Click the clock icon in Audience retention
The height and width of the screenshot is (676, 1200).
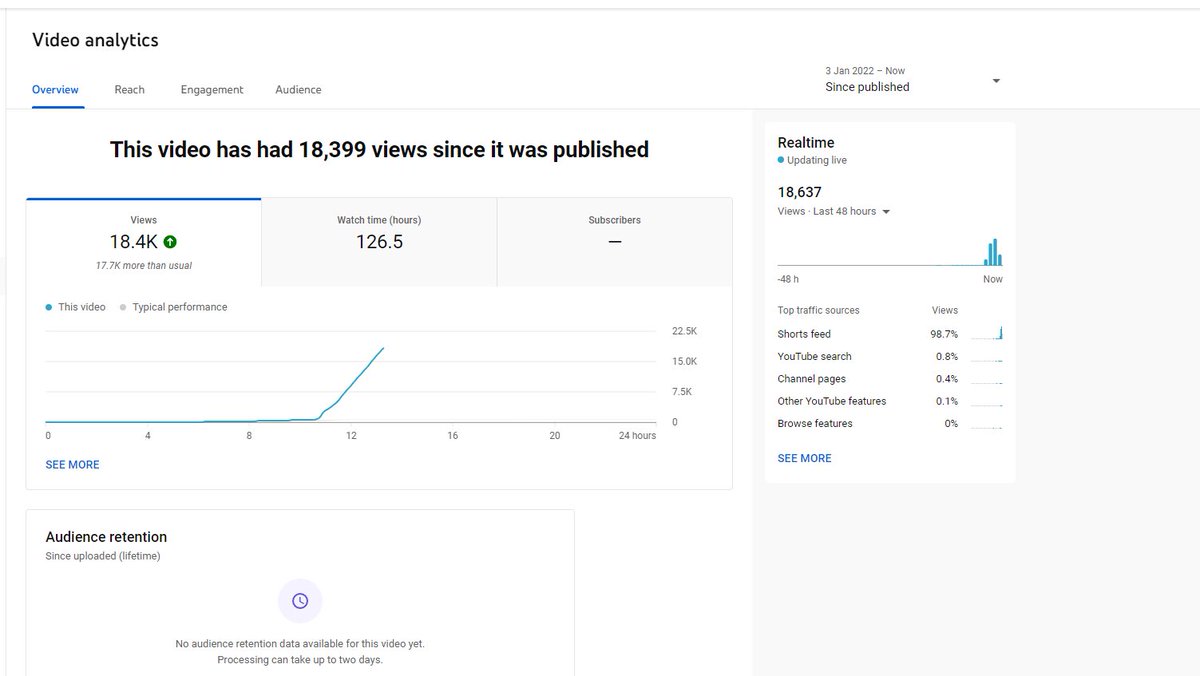tap(300, 601)
